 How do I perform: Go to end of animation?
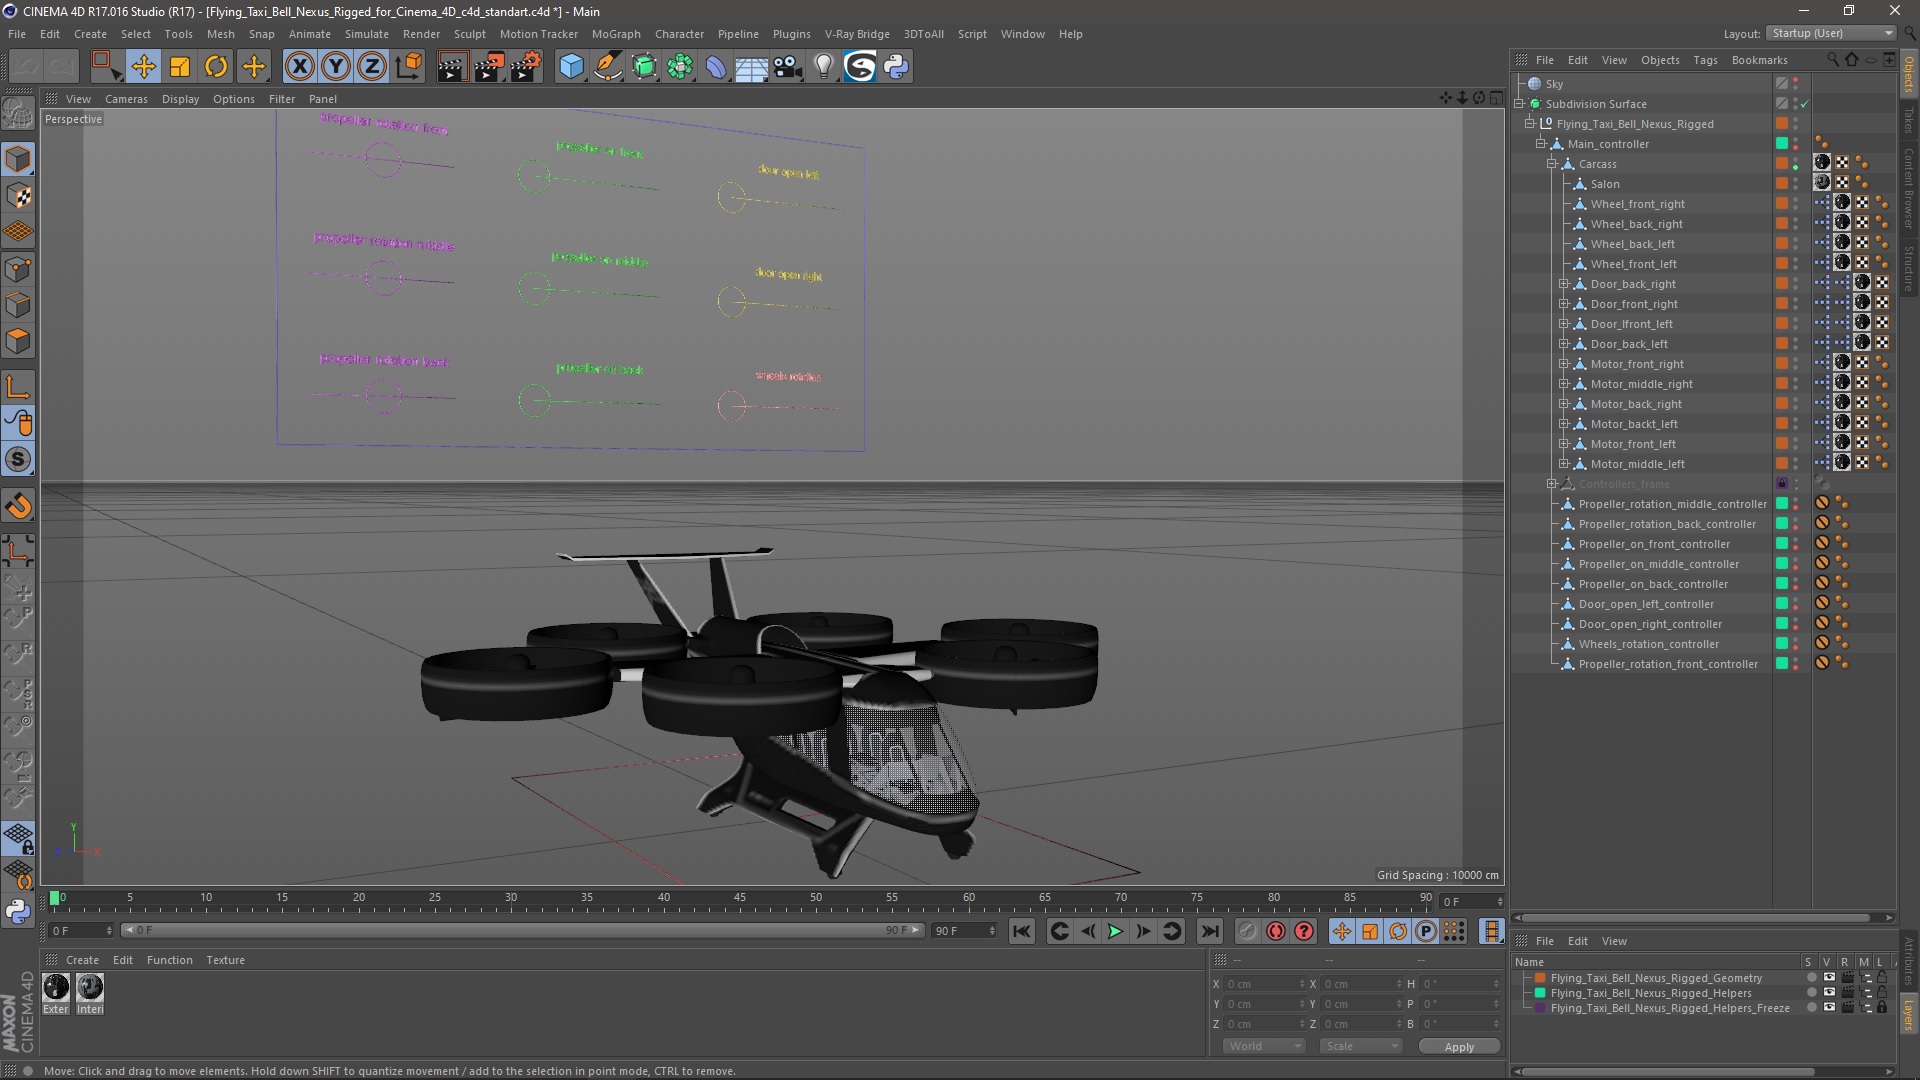(1210, 931)
